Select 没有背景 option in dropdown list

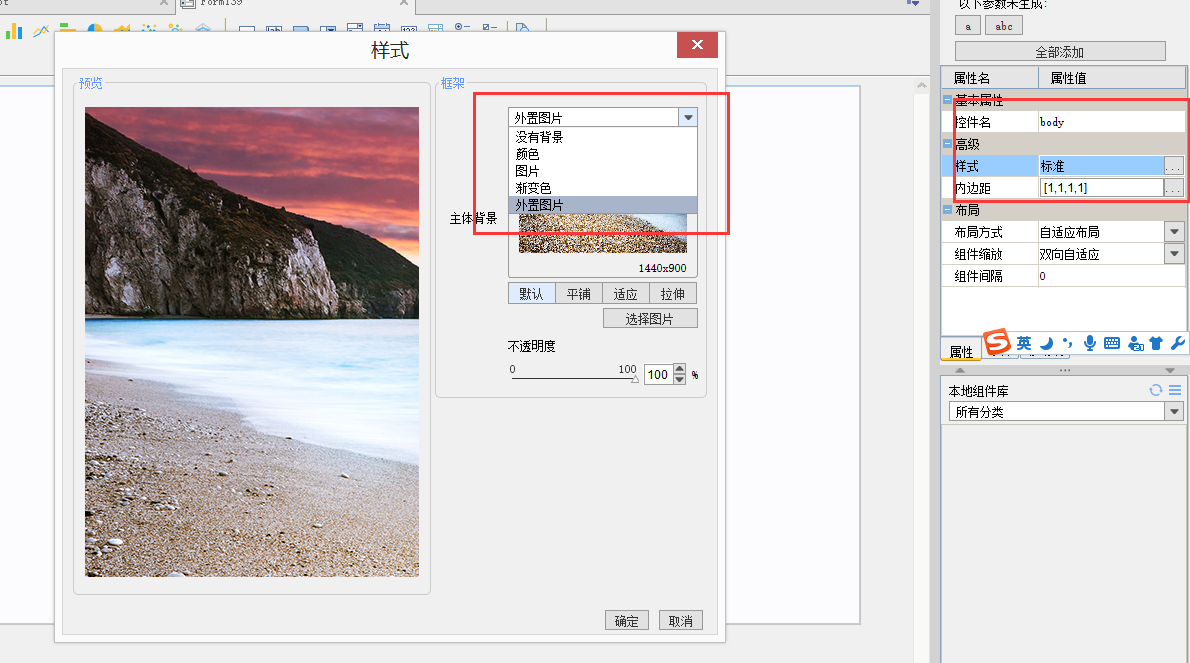(x=539, y=137)
